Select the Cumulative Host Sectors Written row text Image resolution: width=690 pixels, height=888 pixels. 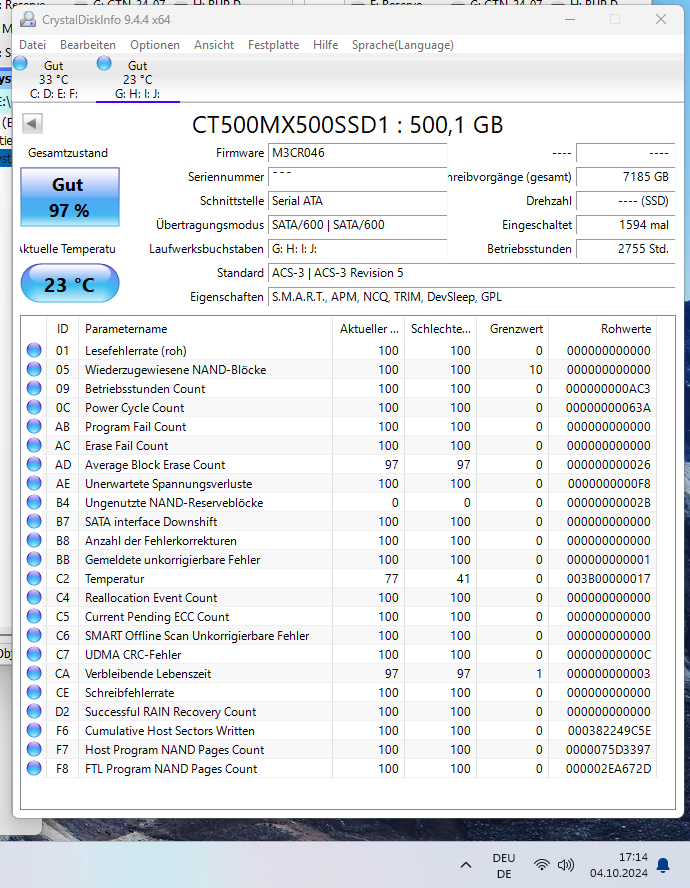(x=170, y=731)
